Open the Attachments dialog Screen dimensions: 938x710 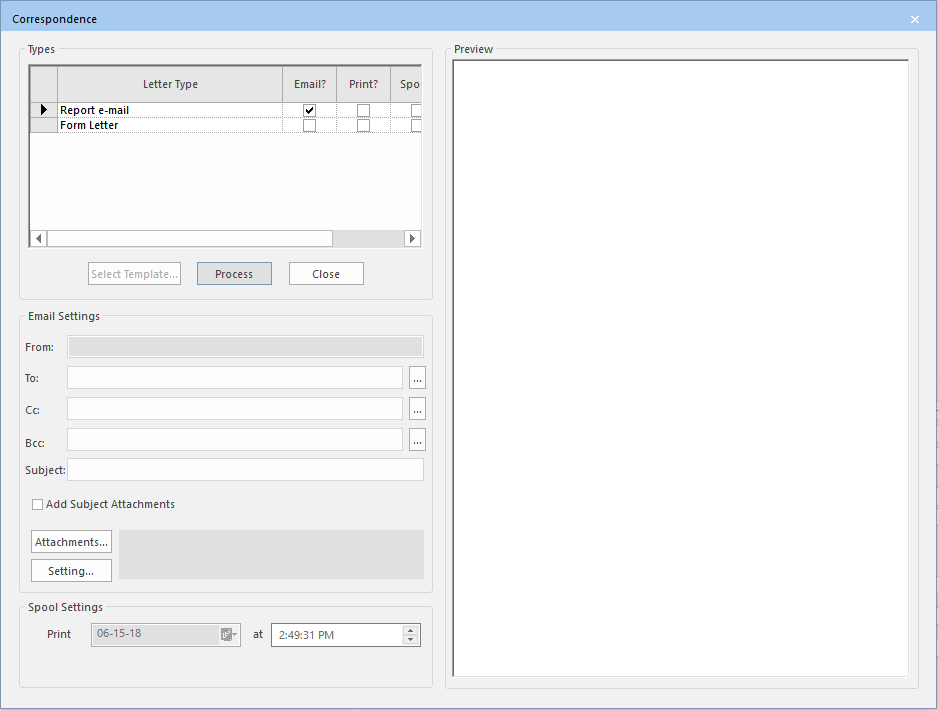coord(70,541)
